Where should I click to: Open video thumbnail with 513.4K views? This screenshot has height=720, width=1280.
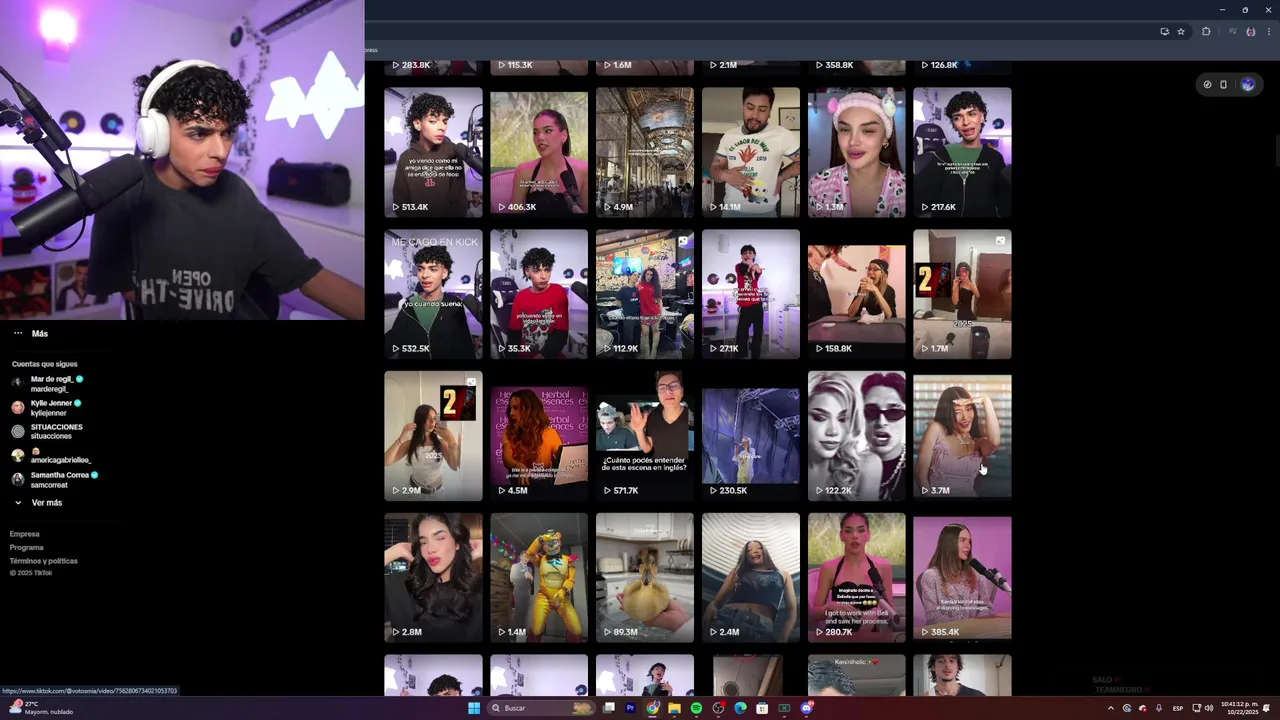433,152
